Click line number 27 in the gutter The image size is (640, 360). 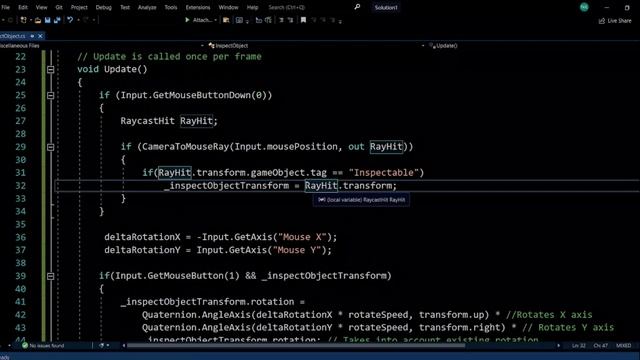point(20,121)
